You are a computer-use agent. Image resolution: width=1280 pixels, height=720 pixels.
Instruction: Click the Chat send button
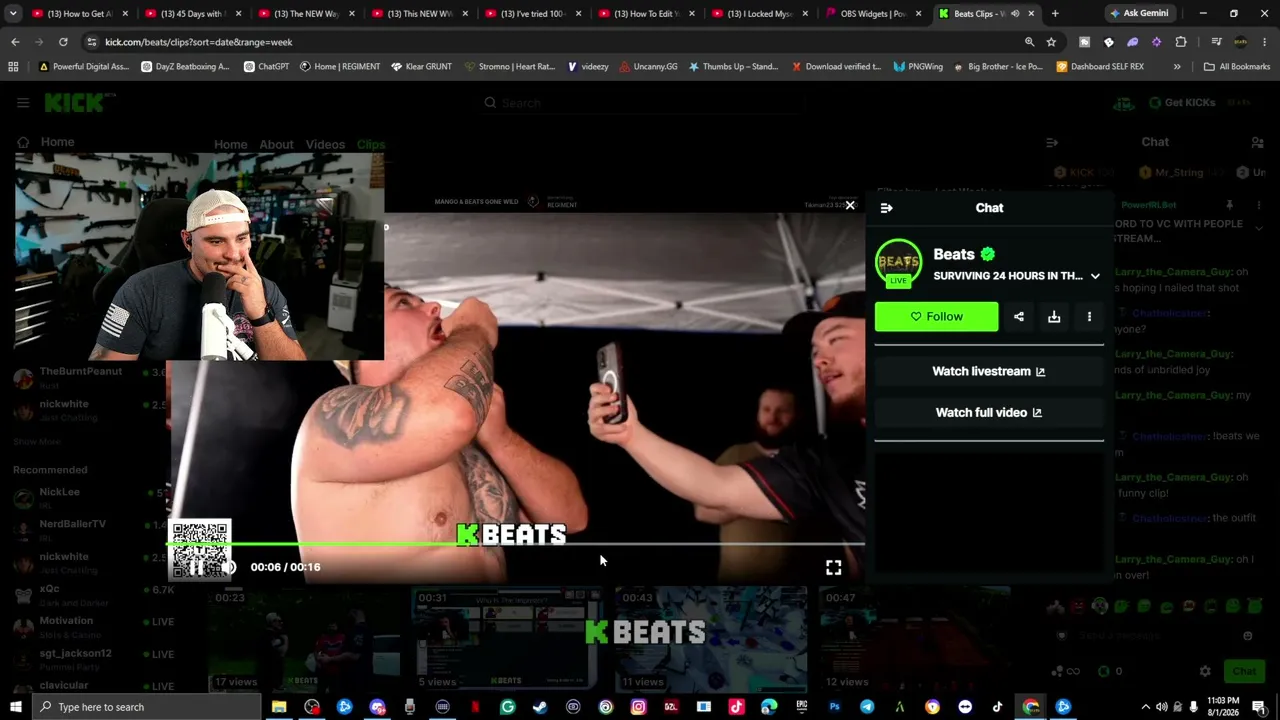pos(1244,671)
